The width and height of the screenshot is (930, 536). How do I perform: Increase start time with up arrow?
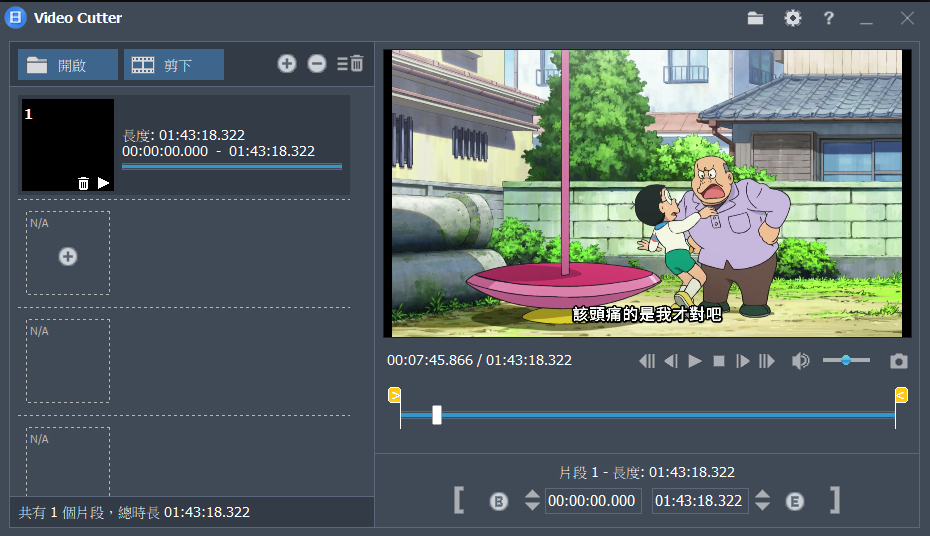click(x=532, y=494)
